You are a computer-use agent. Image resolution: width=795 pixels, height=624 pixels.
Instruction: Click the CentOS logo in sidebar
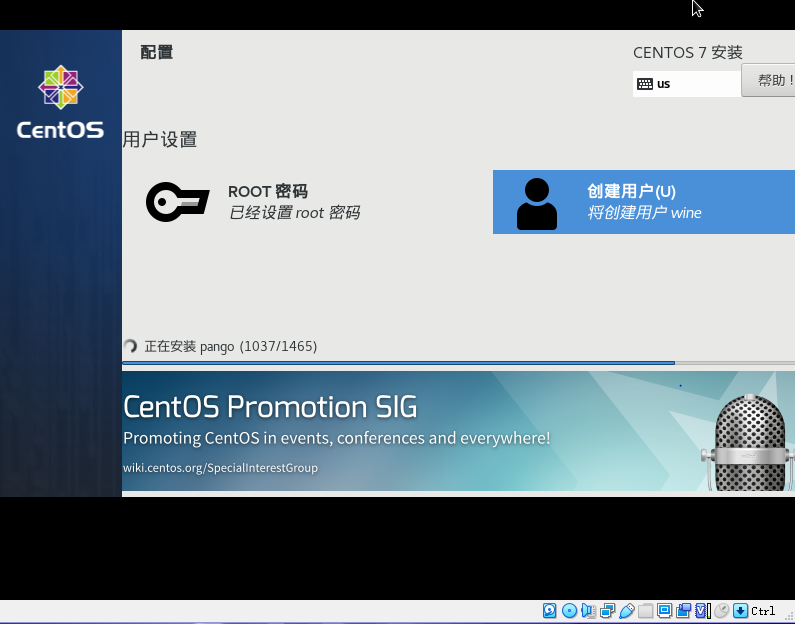point(60,102)
